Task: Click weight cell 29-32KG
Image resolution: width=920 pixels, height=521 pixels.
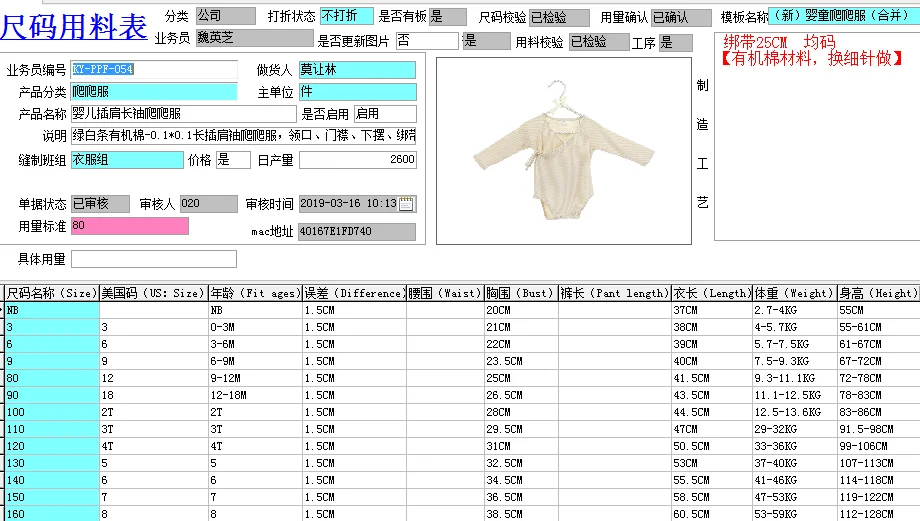Action: pyautogui.click(x=794, y=429)
